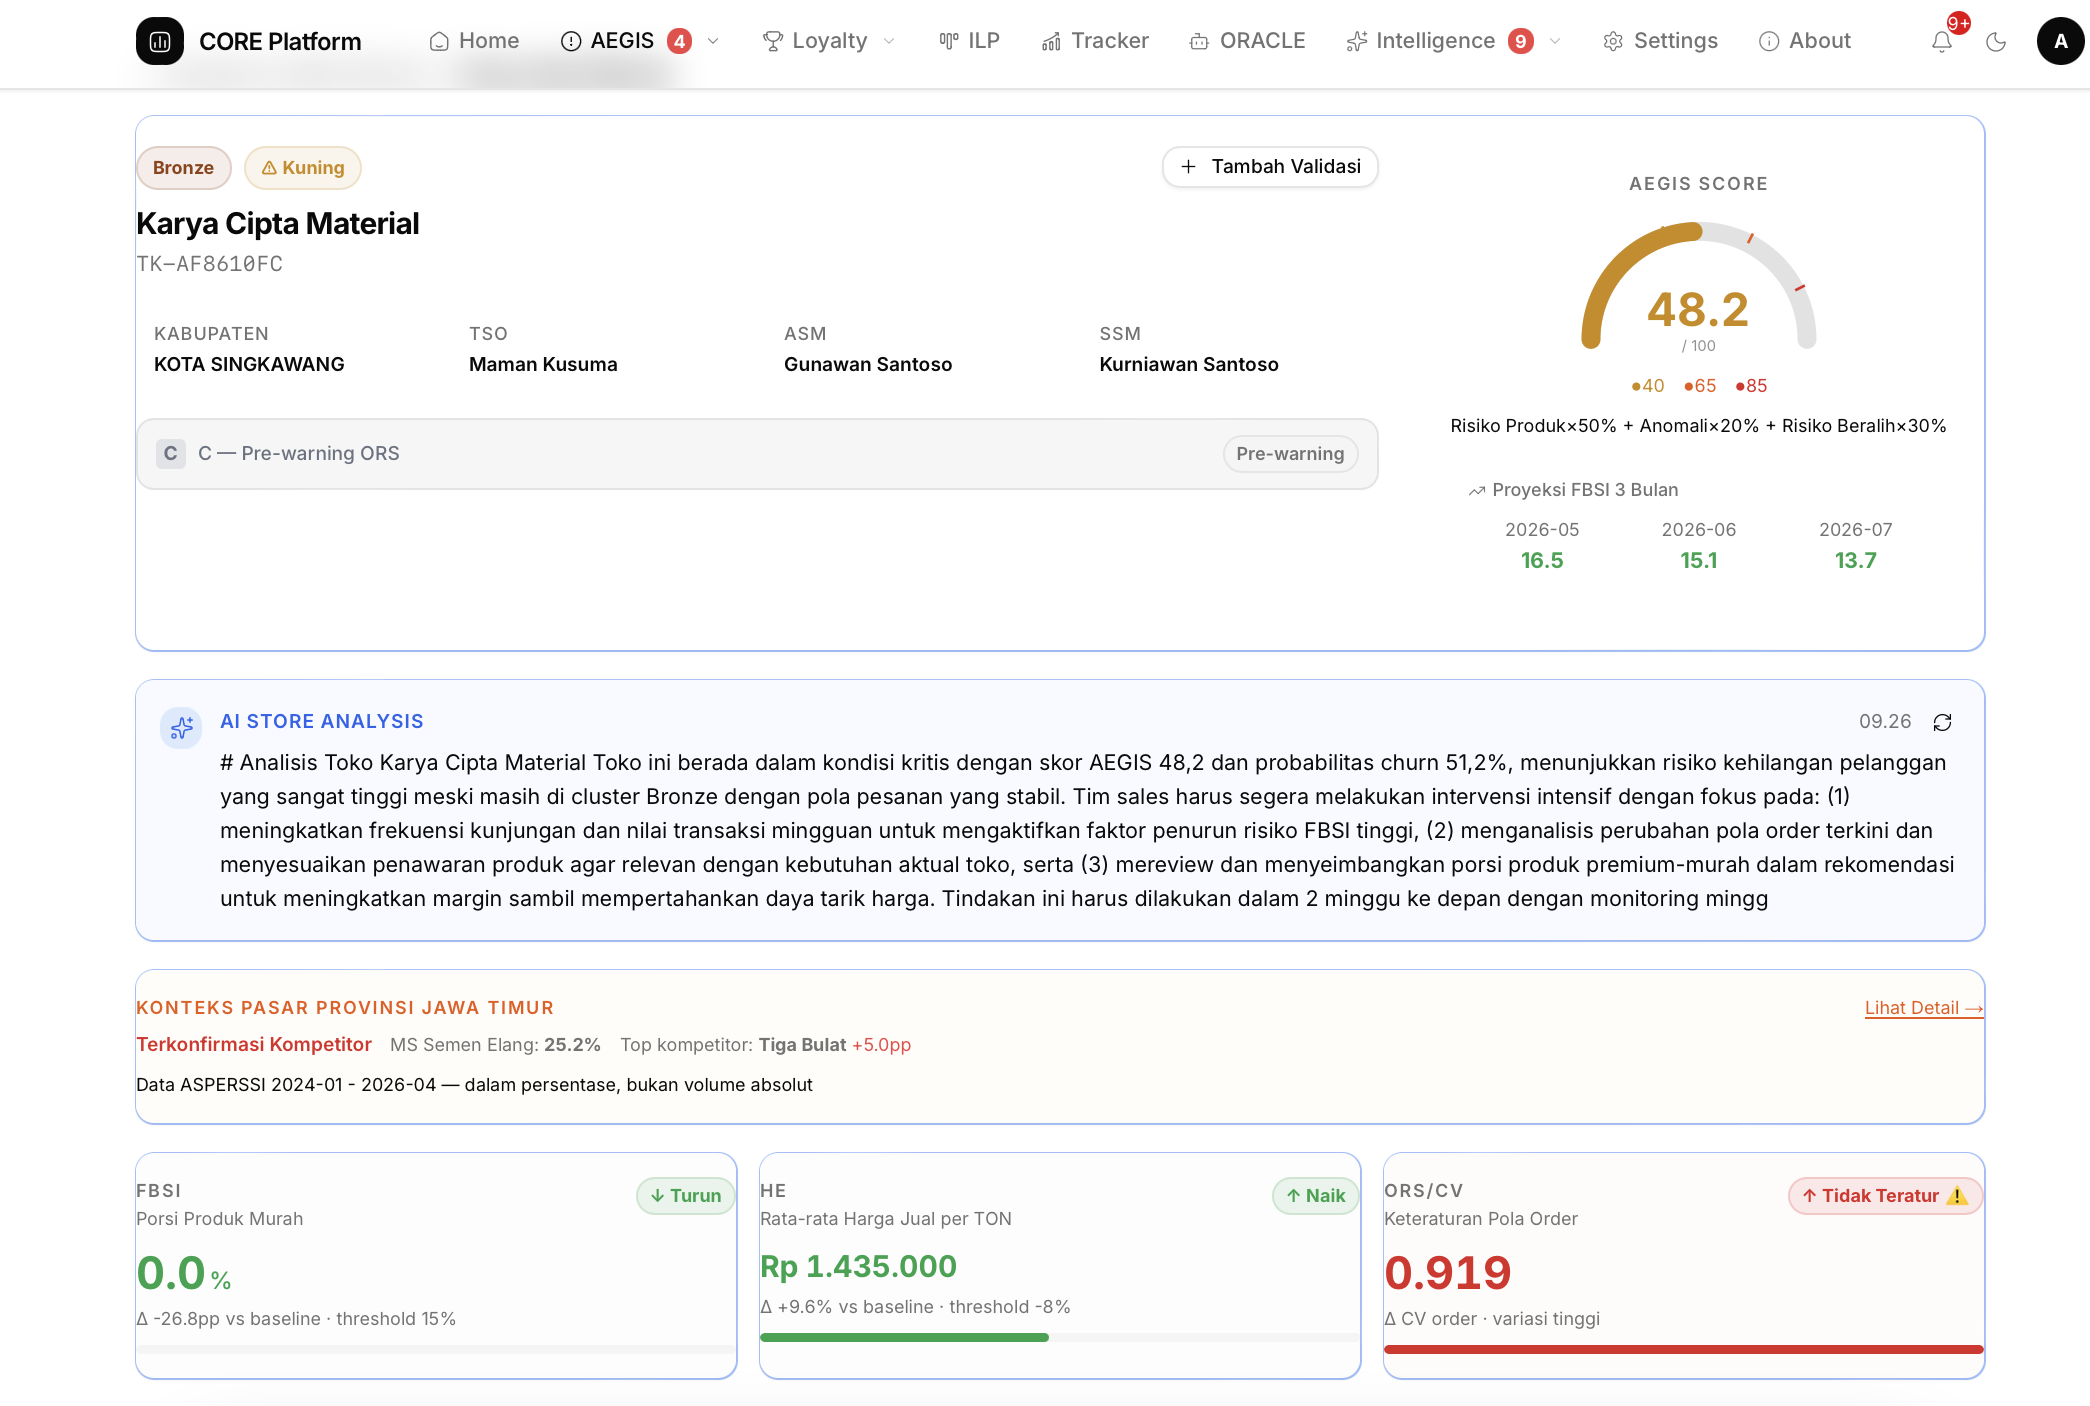Open the user avatar menu
The width and height of the screenshot is (2090, 1406).
pos(2060,41)
